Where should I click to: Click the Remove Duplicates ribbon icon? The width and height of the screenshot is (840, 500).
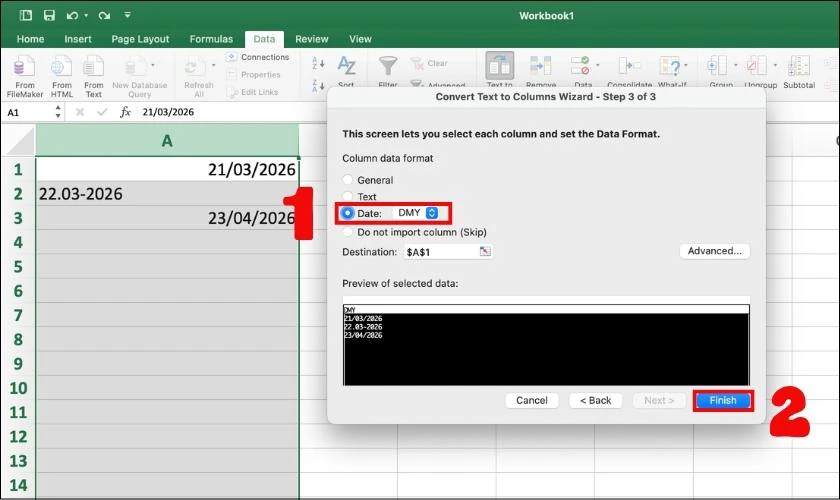pos(540,67)
